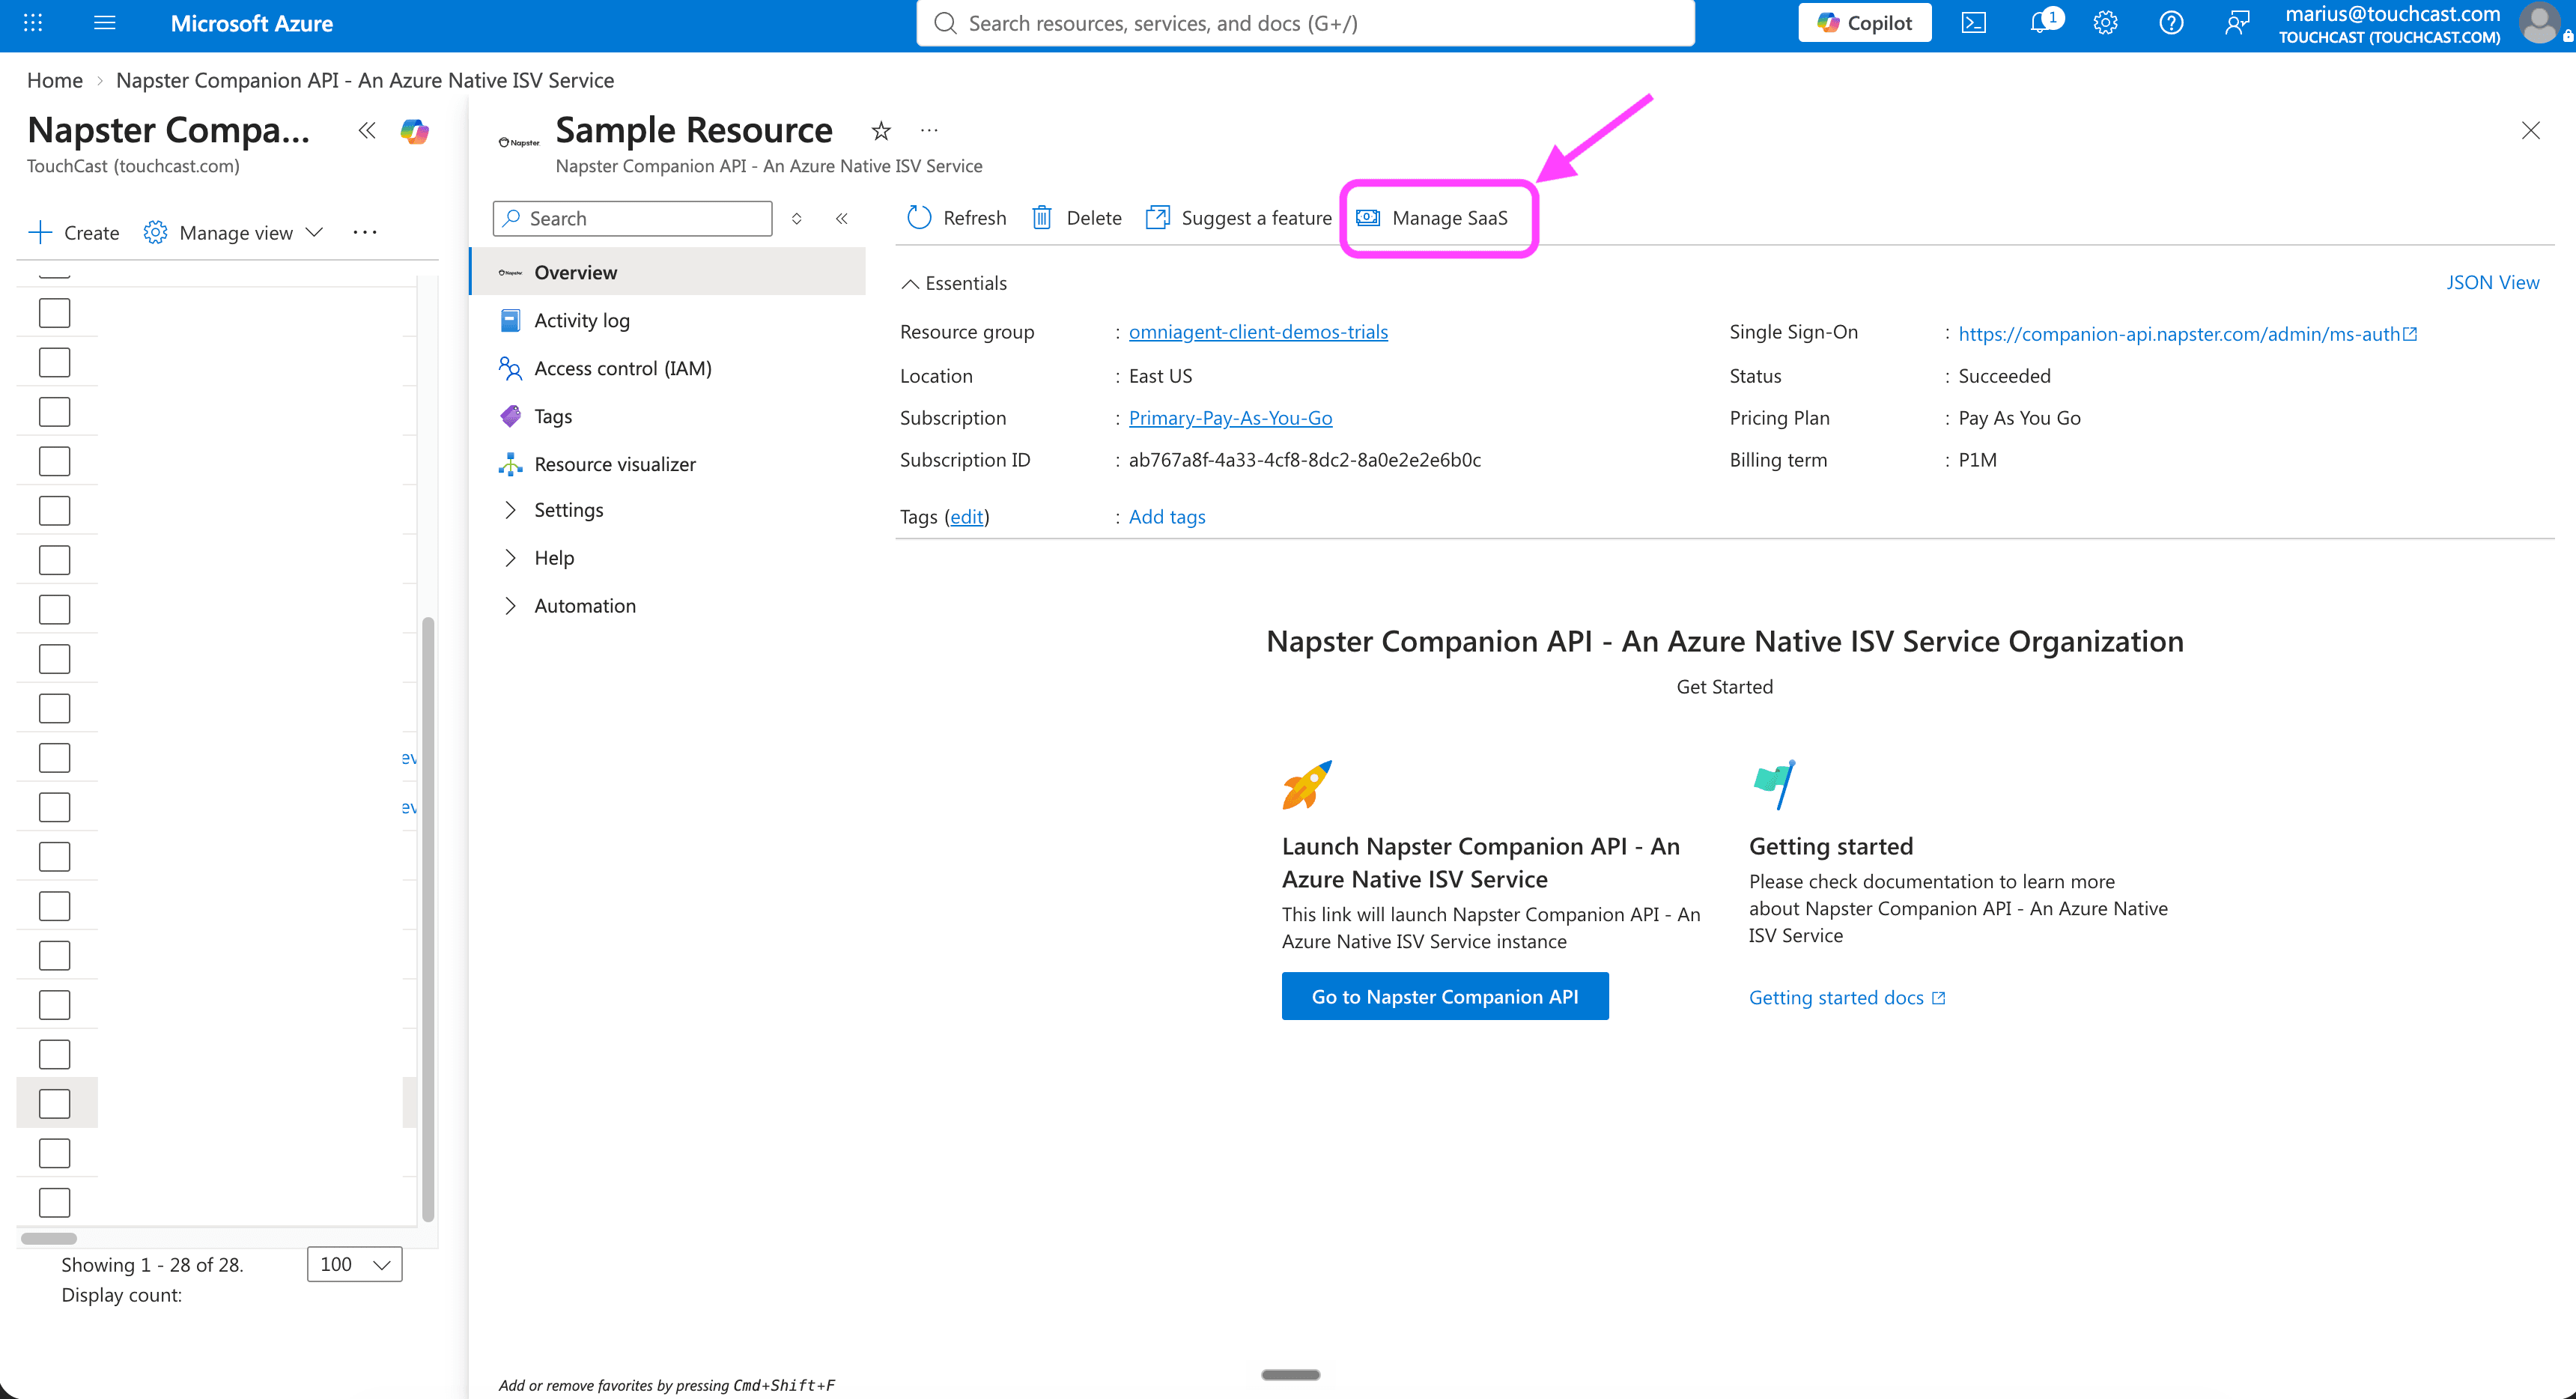Screen dimensions: 2576x1399
Task: Go to Home breadcrumb
Action: [x=55, y=80]
